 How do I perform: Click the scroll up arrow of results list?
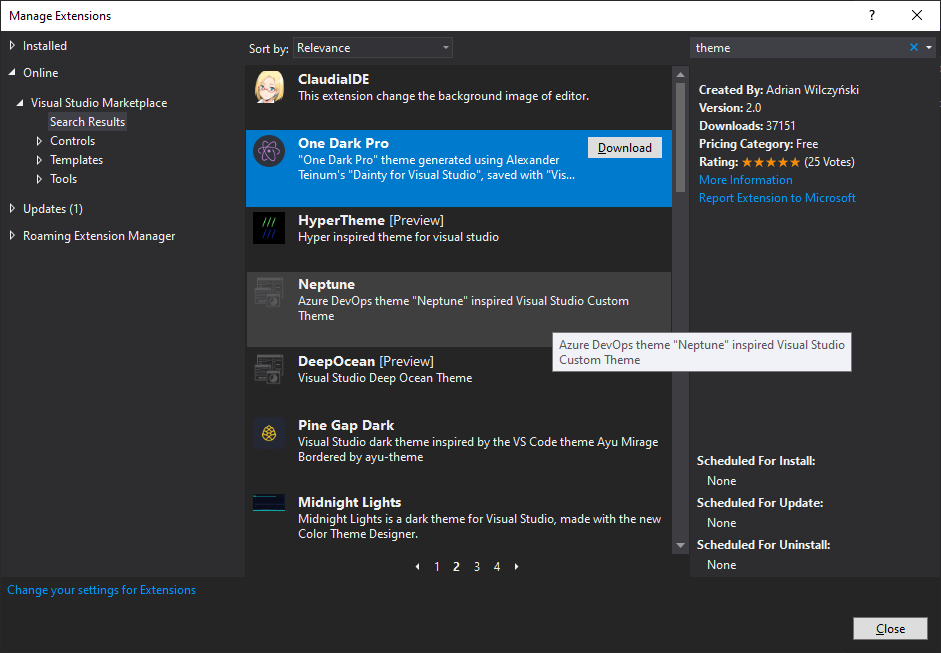(680, 74)
